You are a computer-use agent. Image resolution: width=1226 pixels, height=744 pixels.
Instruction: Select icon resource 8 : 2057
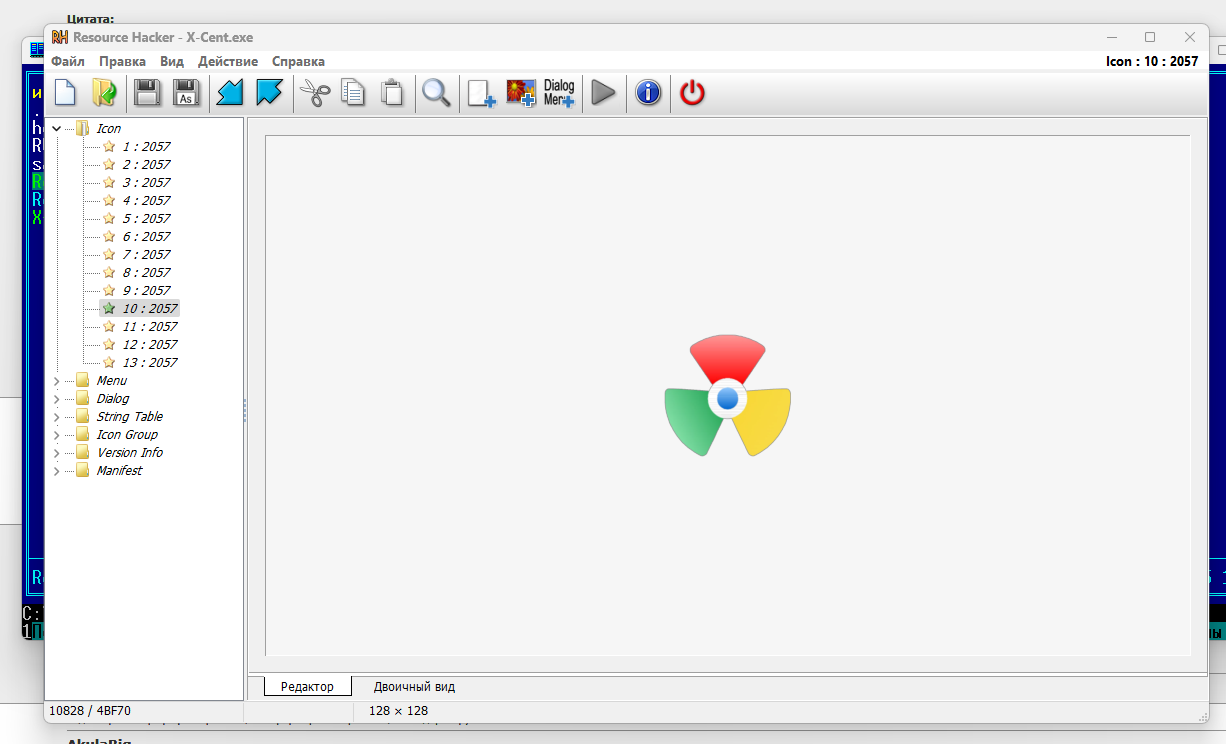146,272
